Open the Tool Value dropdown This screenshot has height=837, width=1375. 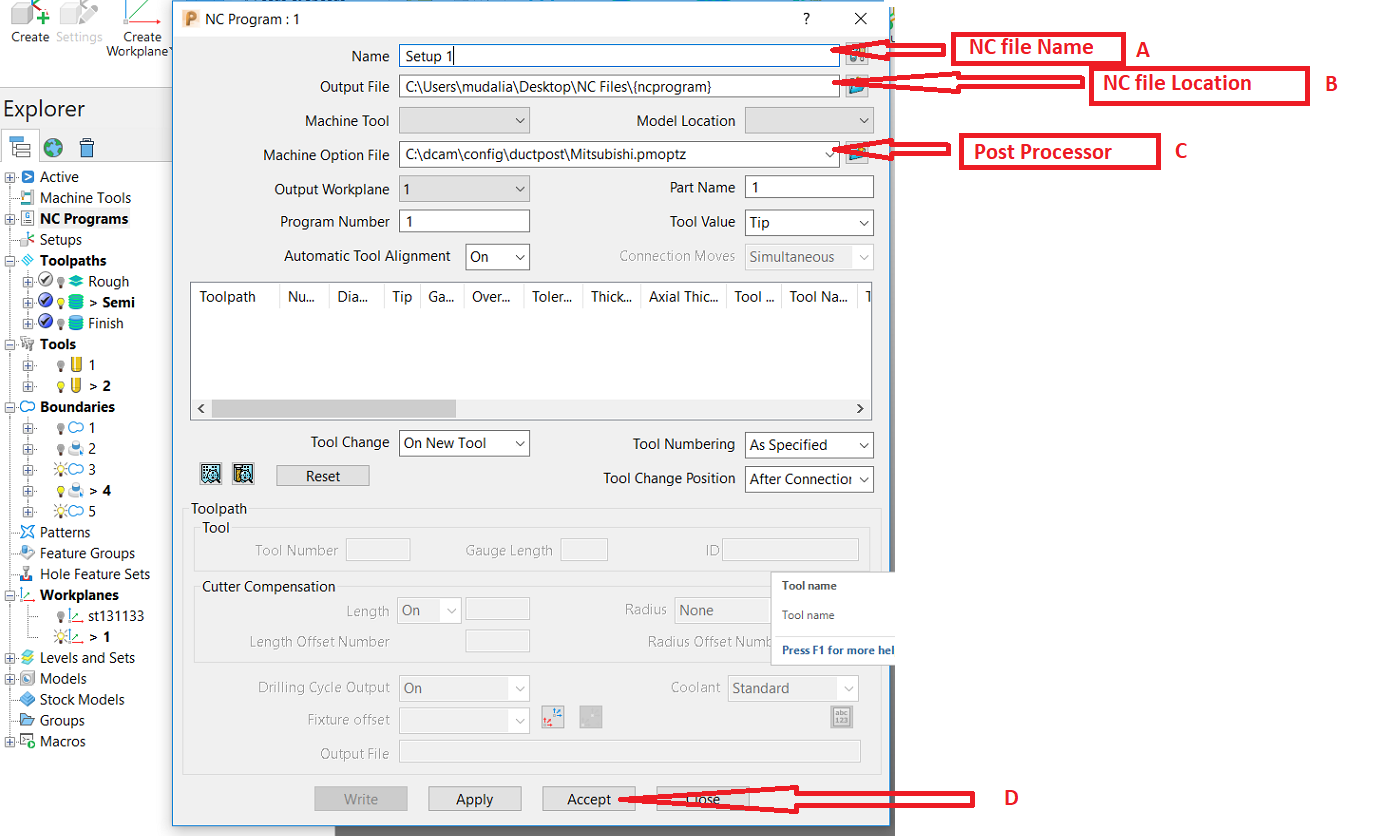[808, 222]
